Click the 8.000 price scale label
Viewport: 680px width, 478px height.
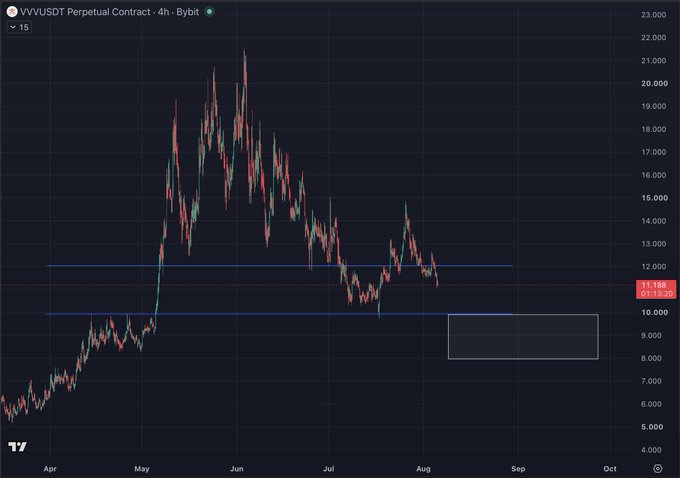click(651, 358)
